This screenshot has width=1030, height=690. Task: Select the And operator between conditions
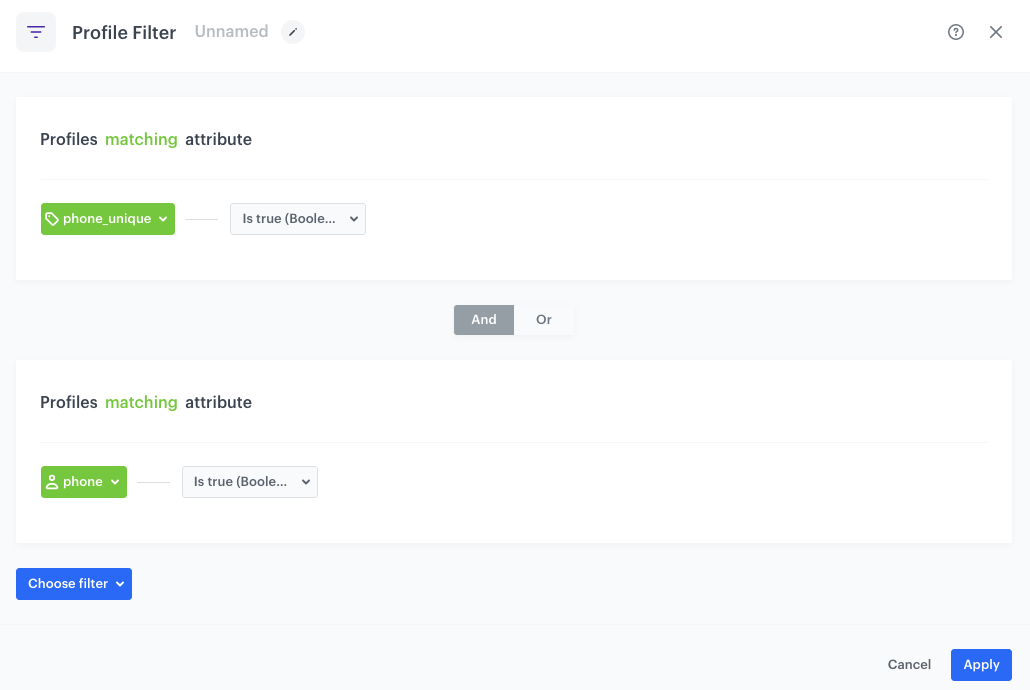[483, 319]
